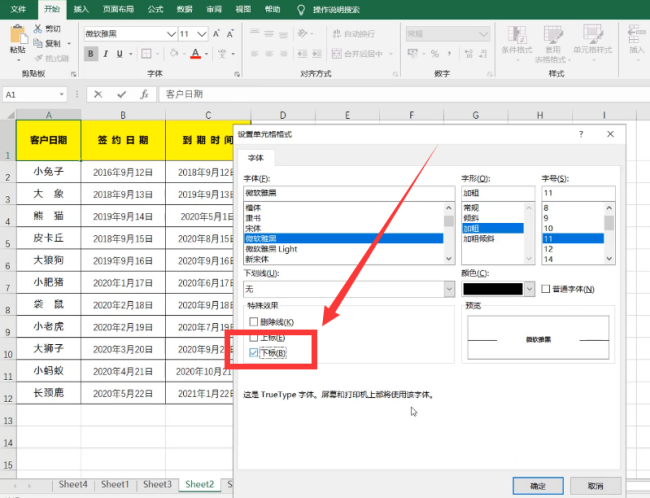650x498 pixels.
Task: Click the font list scrollbar down arrow
Action: click(x=449, y=259)
